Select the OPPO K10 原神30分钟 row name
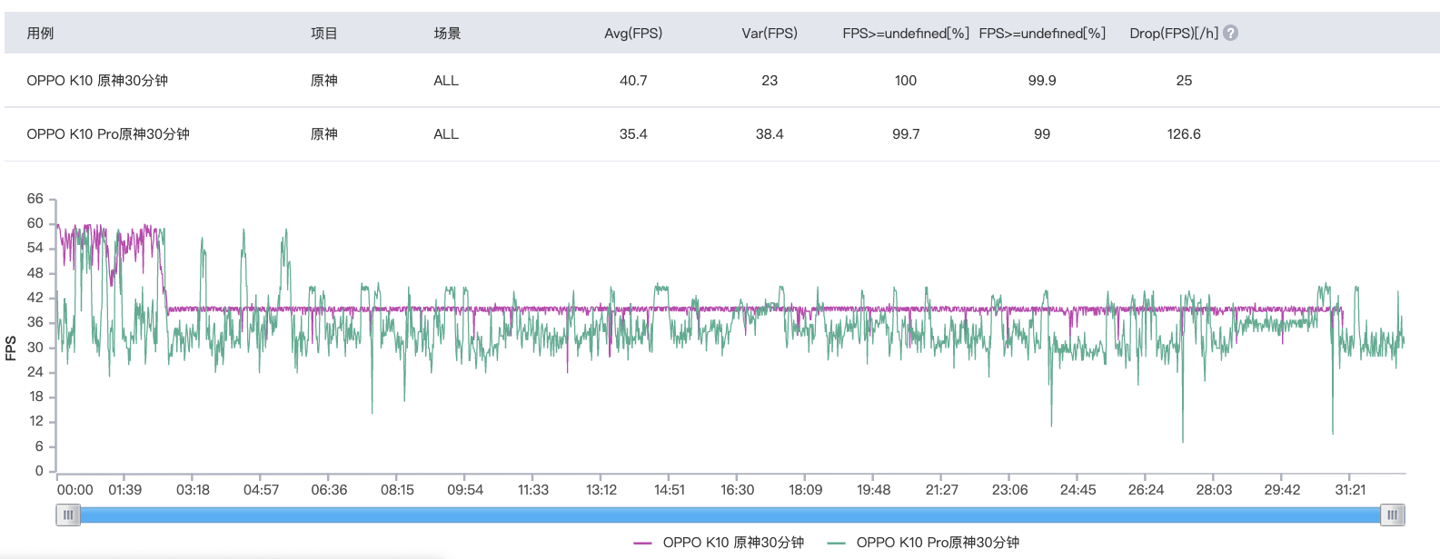 point(97,80)
